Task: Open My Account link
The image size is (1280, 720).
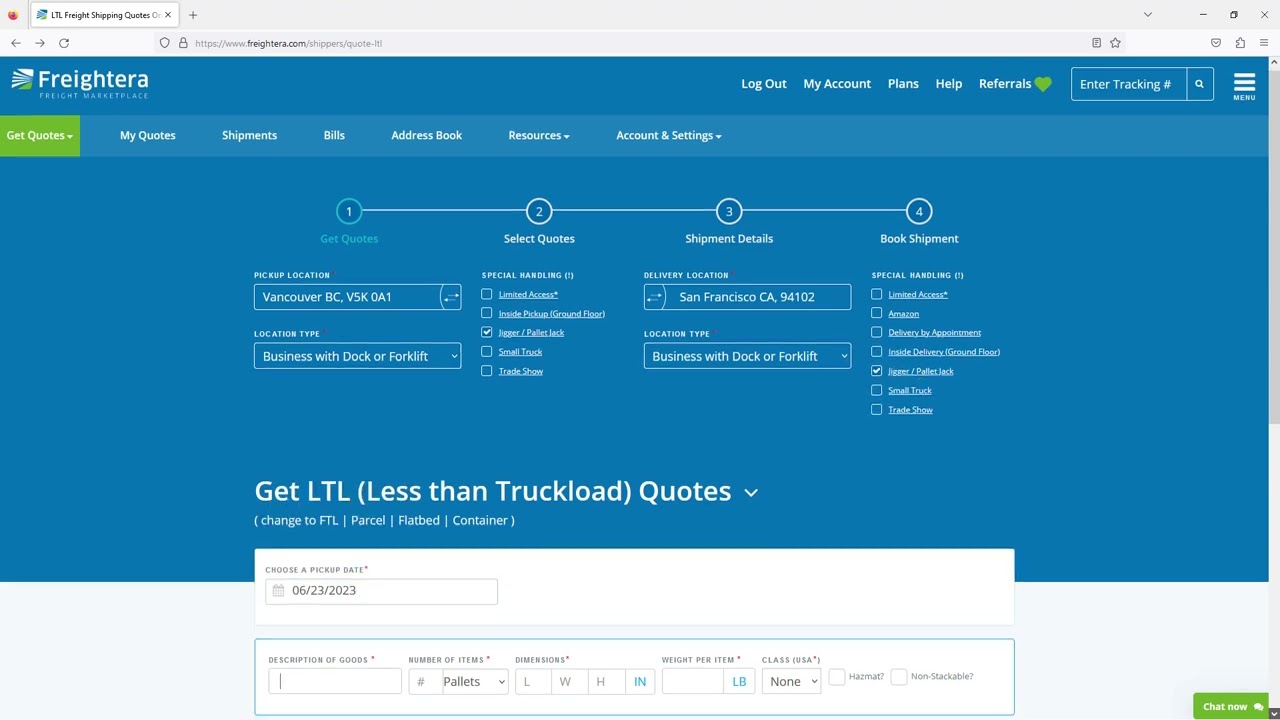Action: 837,84
